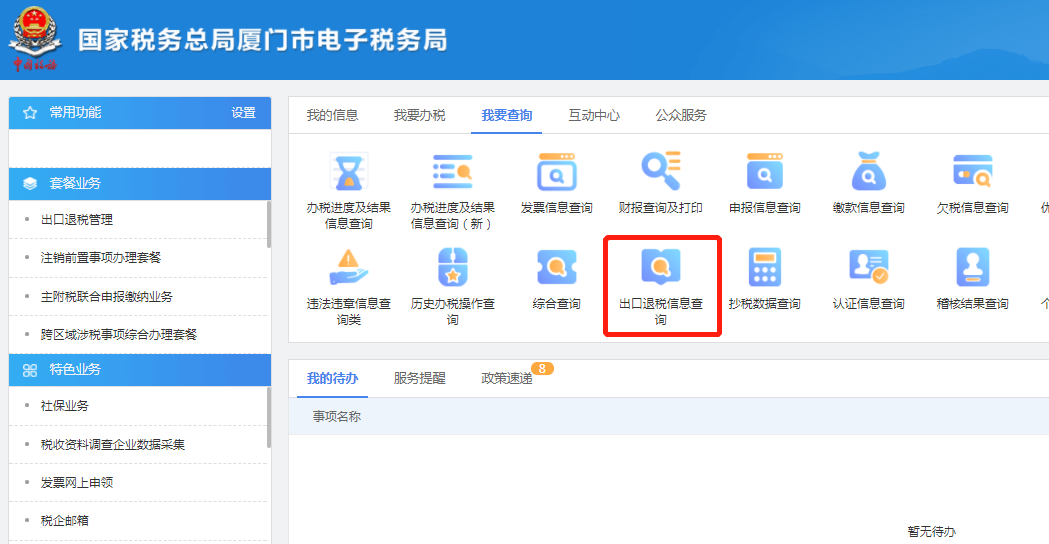
Task: Click the star icon beside 常用功能
Action: (x=30, y=113)
